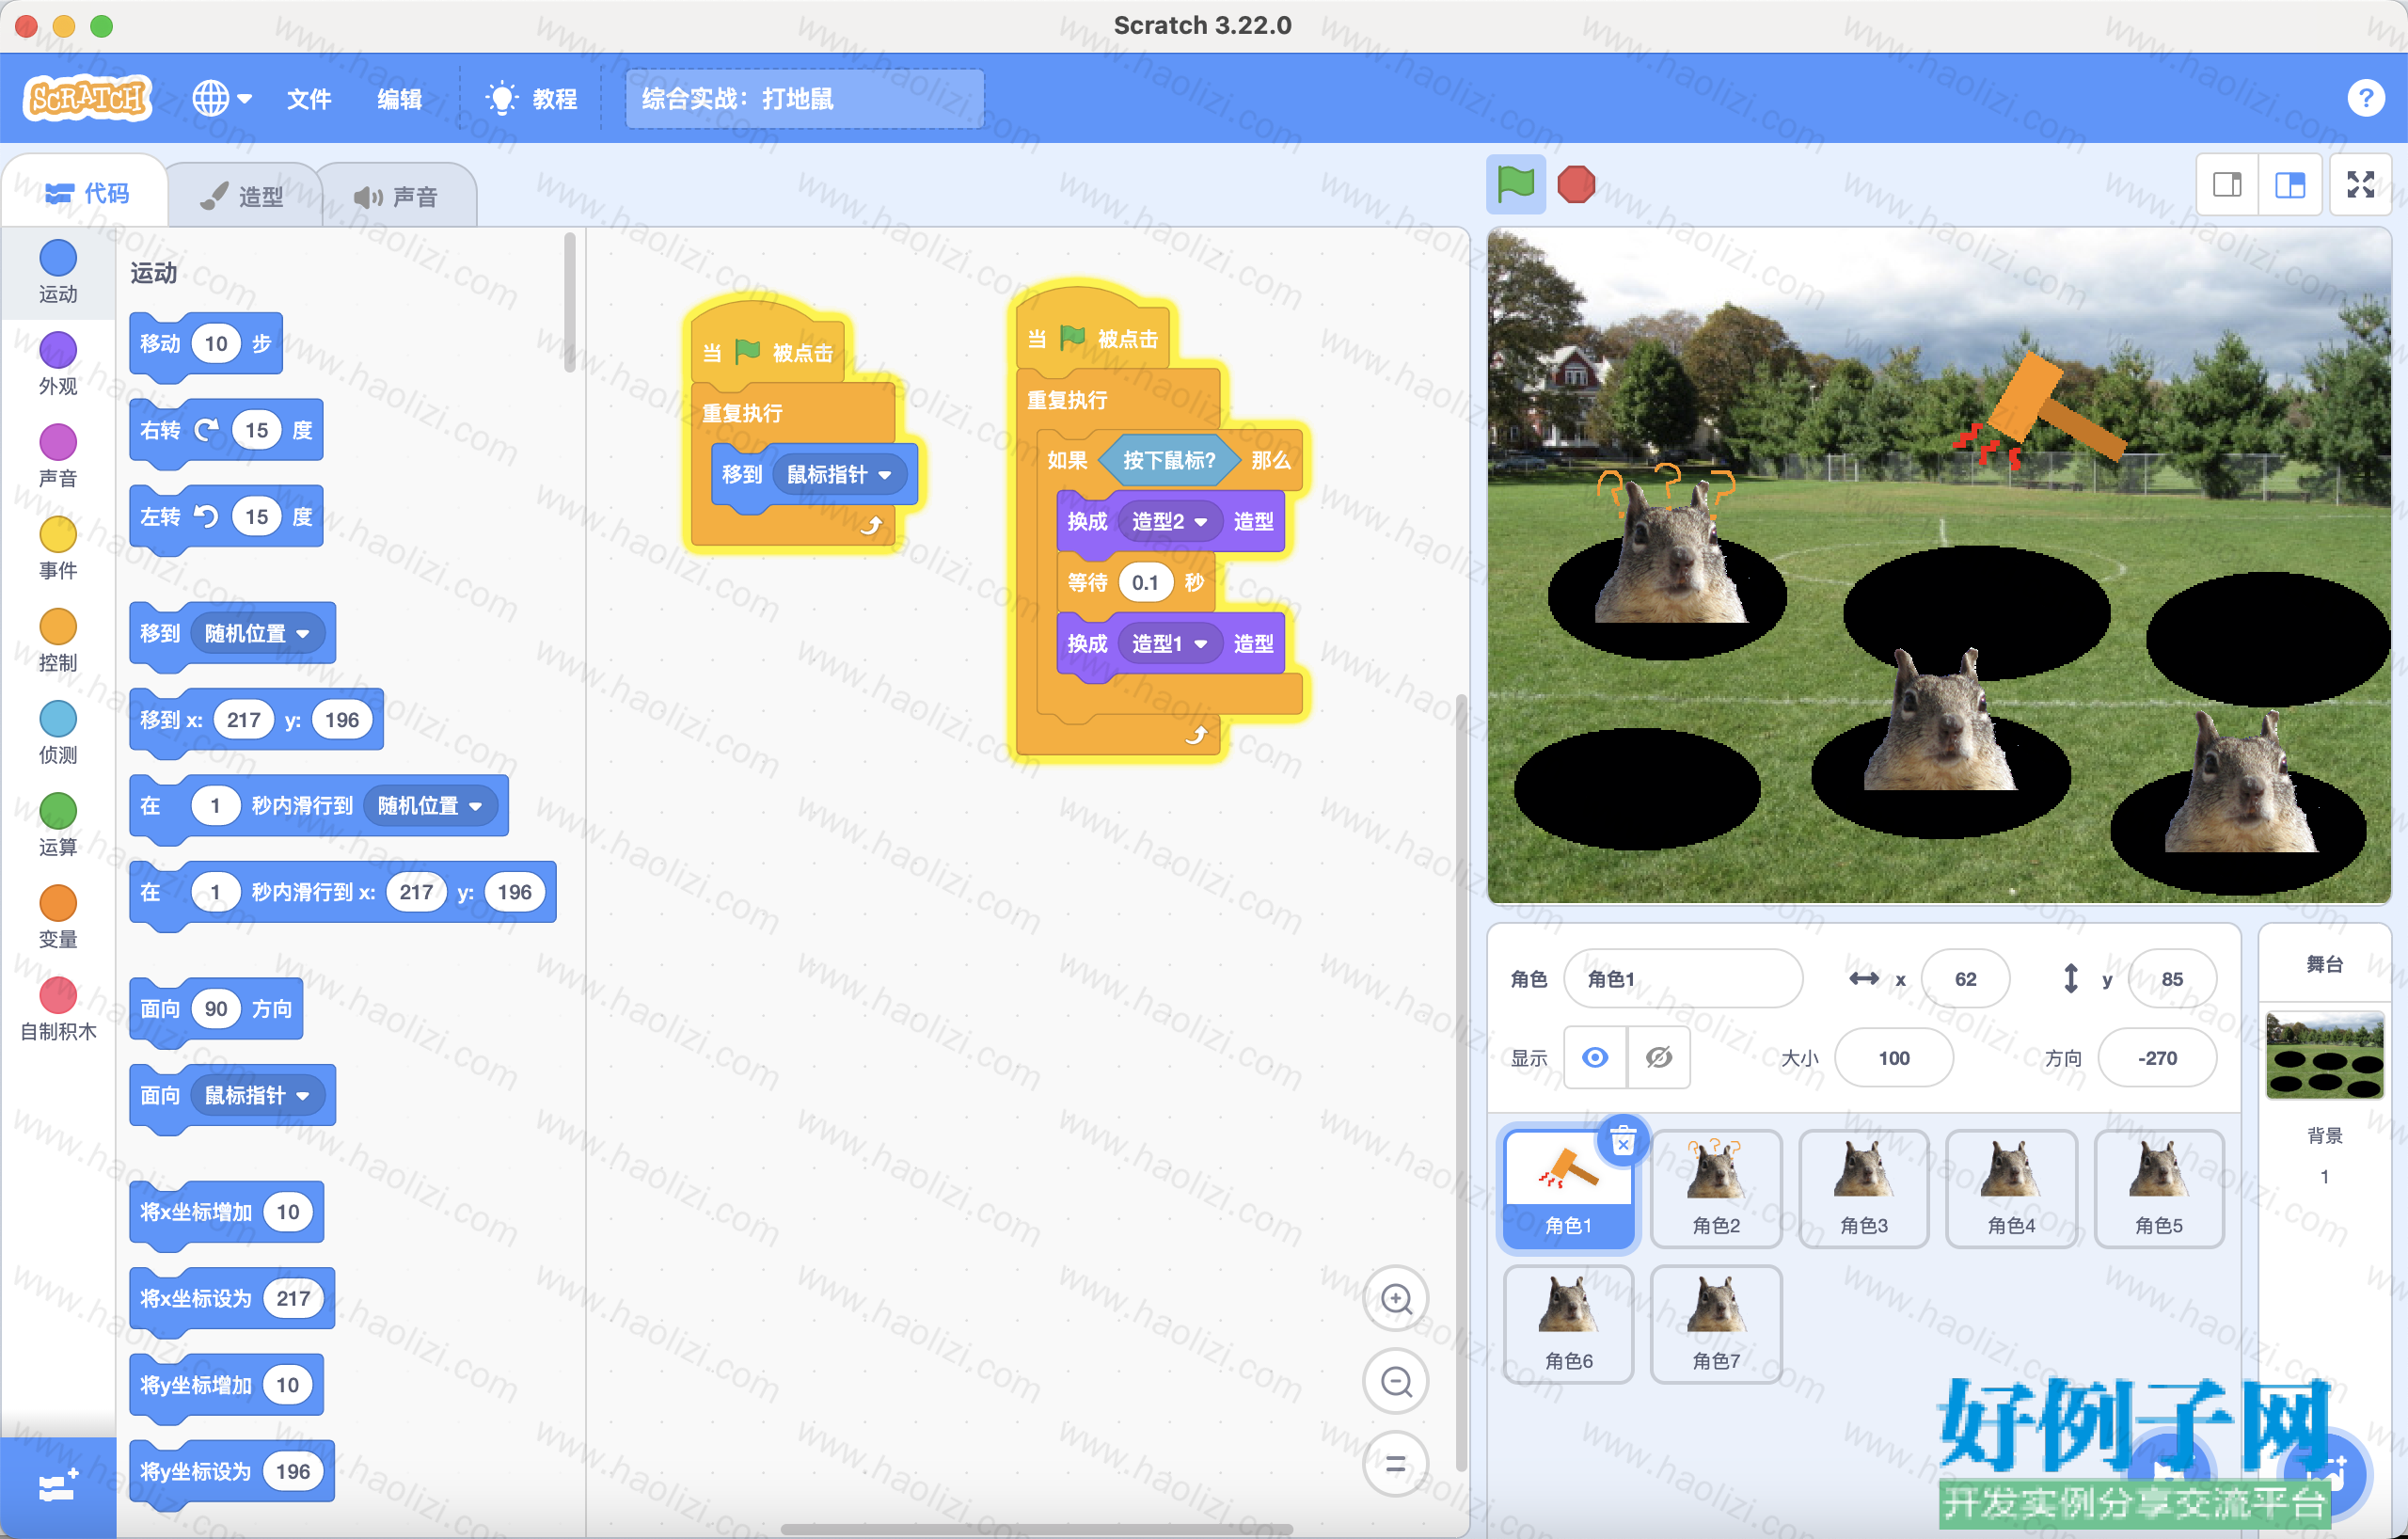Open the 教程 tutorials

point(532,98)
